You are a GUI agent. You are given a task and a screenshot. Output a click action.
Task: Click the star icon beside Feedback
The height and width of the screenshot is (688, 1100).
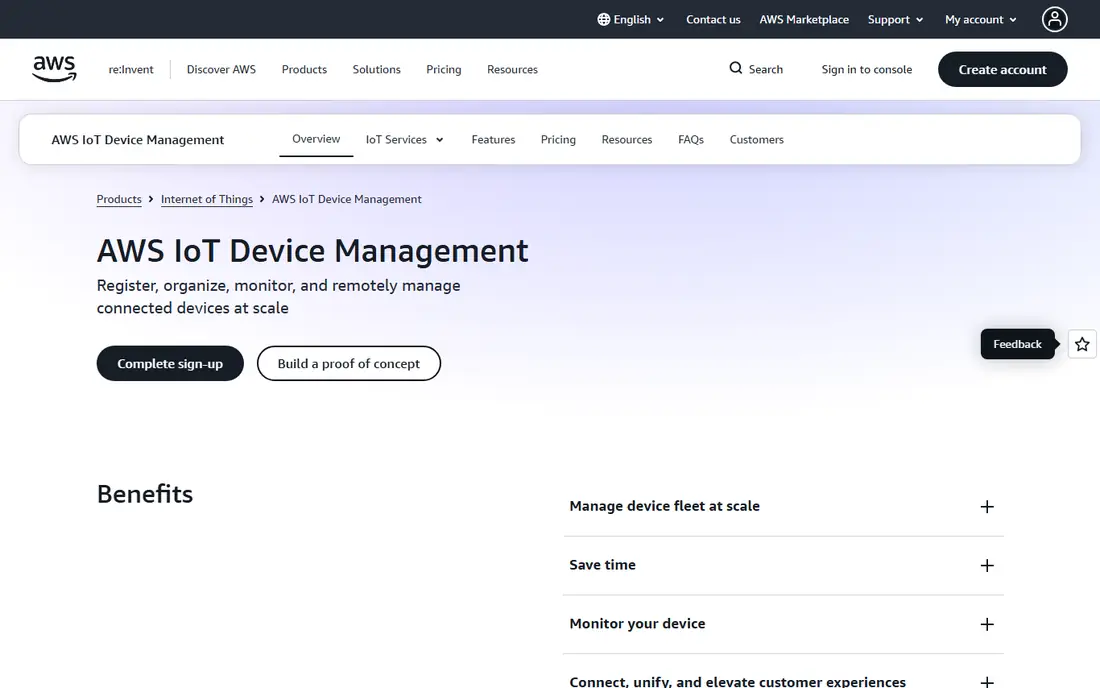pyautogui.click(x=1082, y=344)
